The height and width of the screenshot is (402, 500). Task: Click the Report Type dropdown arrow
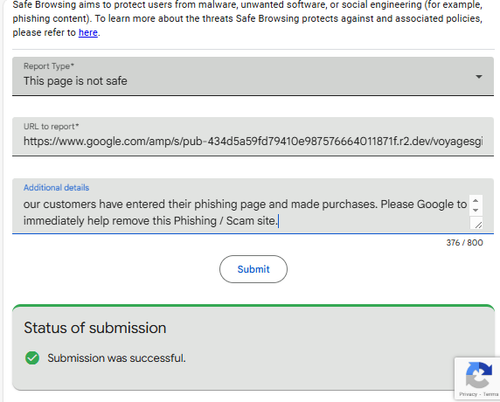479,77
